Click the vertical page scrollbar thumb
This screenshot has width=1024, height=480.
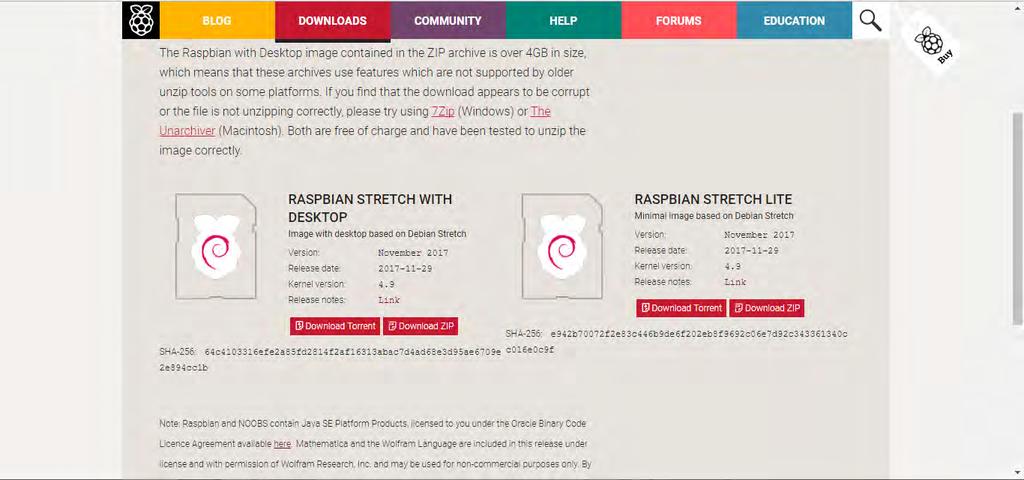click(1017, 217)
